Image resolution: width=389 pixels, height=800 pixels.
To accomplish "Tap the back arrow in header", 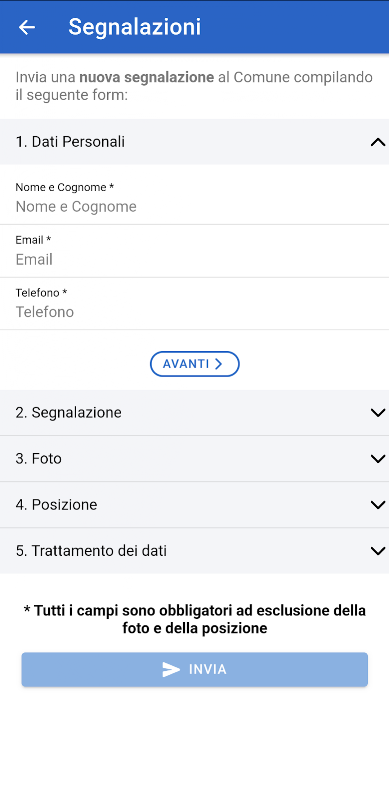I will point(27,27).
